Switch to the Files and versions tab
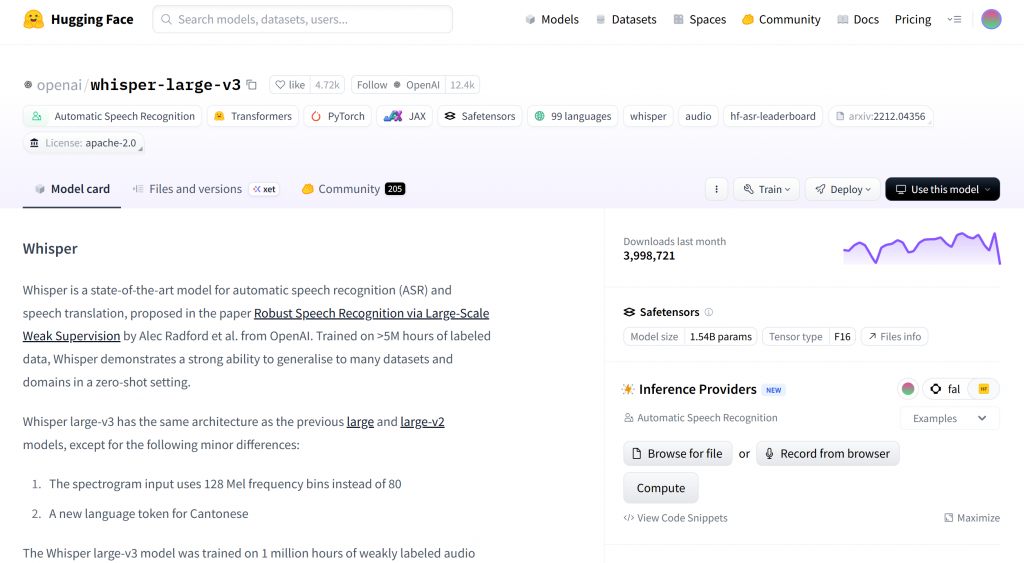Image resolution: width=1024 pixels, height=563 pixels. point(205,189)
